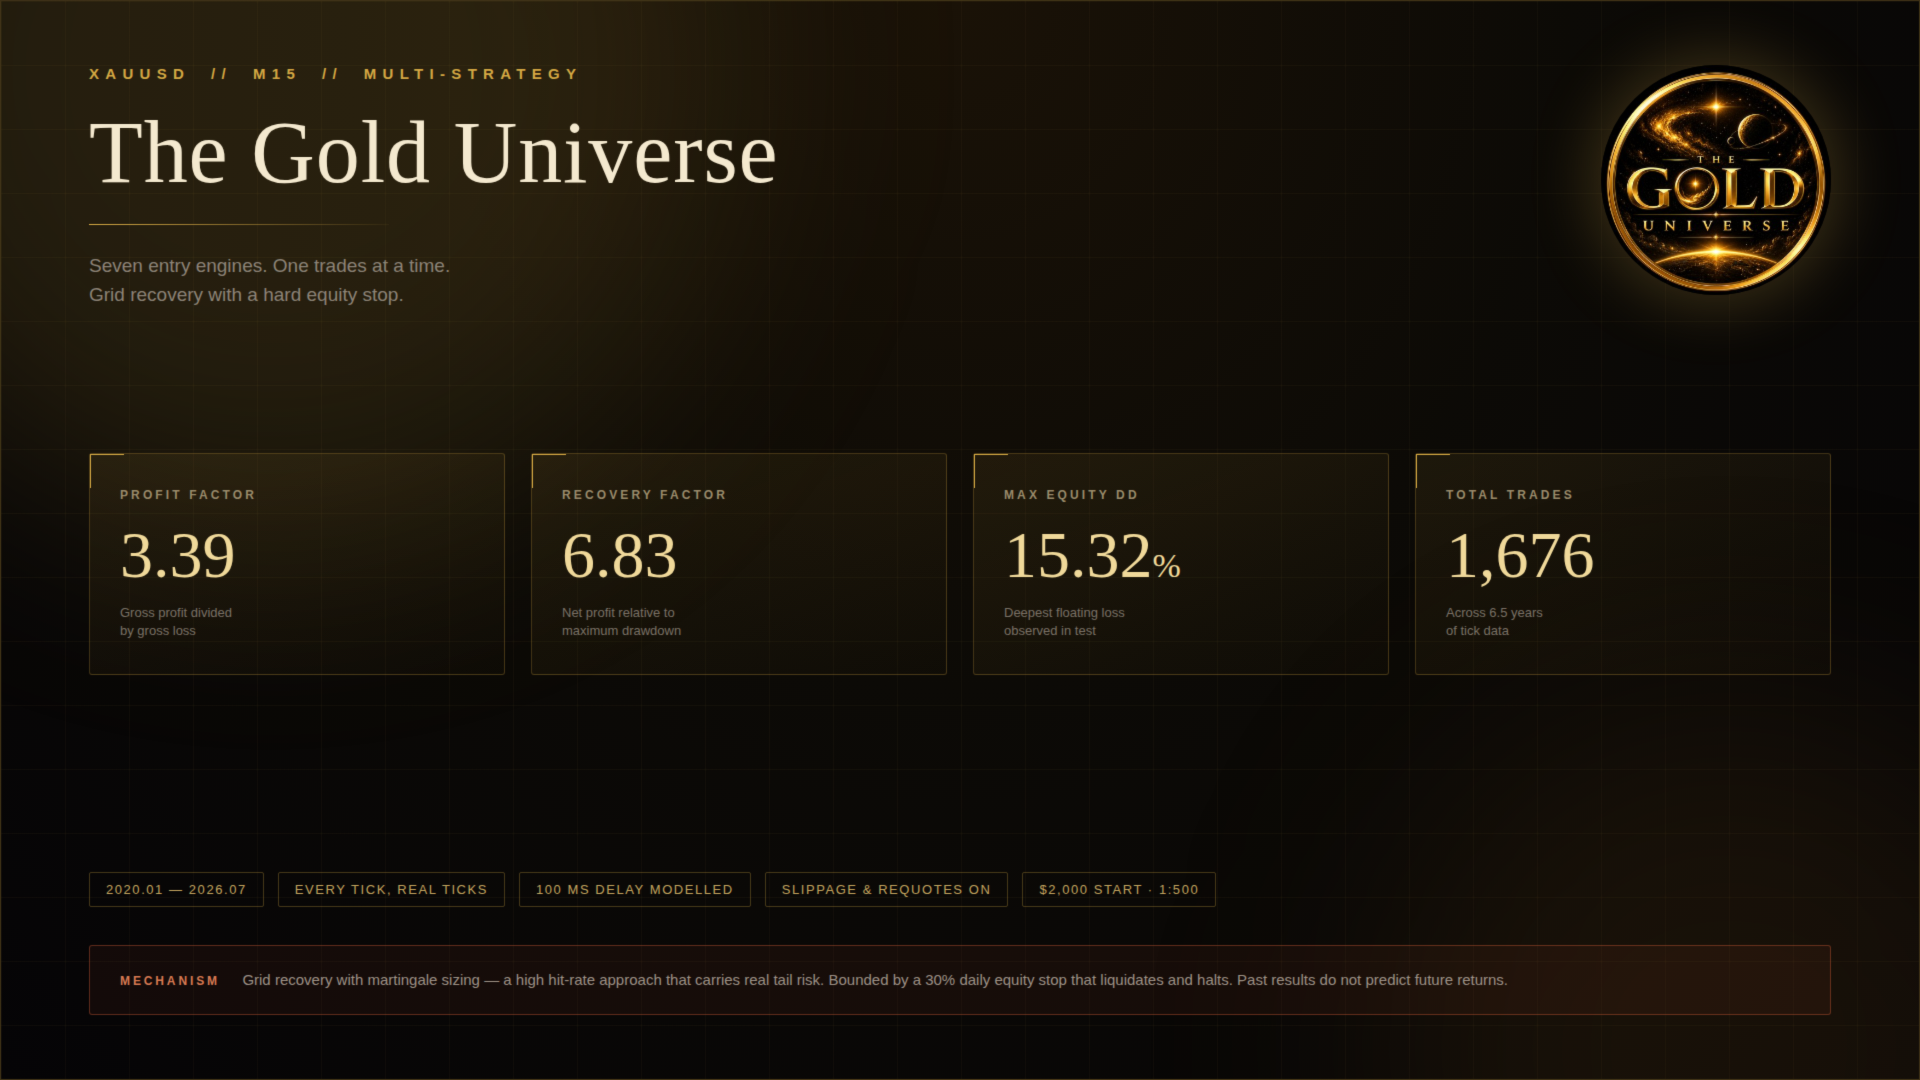
Task: Select the 100 MS Delay Modelled tag
Action: [635, 890]
